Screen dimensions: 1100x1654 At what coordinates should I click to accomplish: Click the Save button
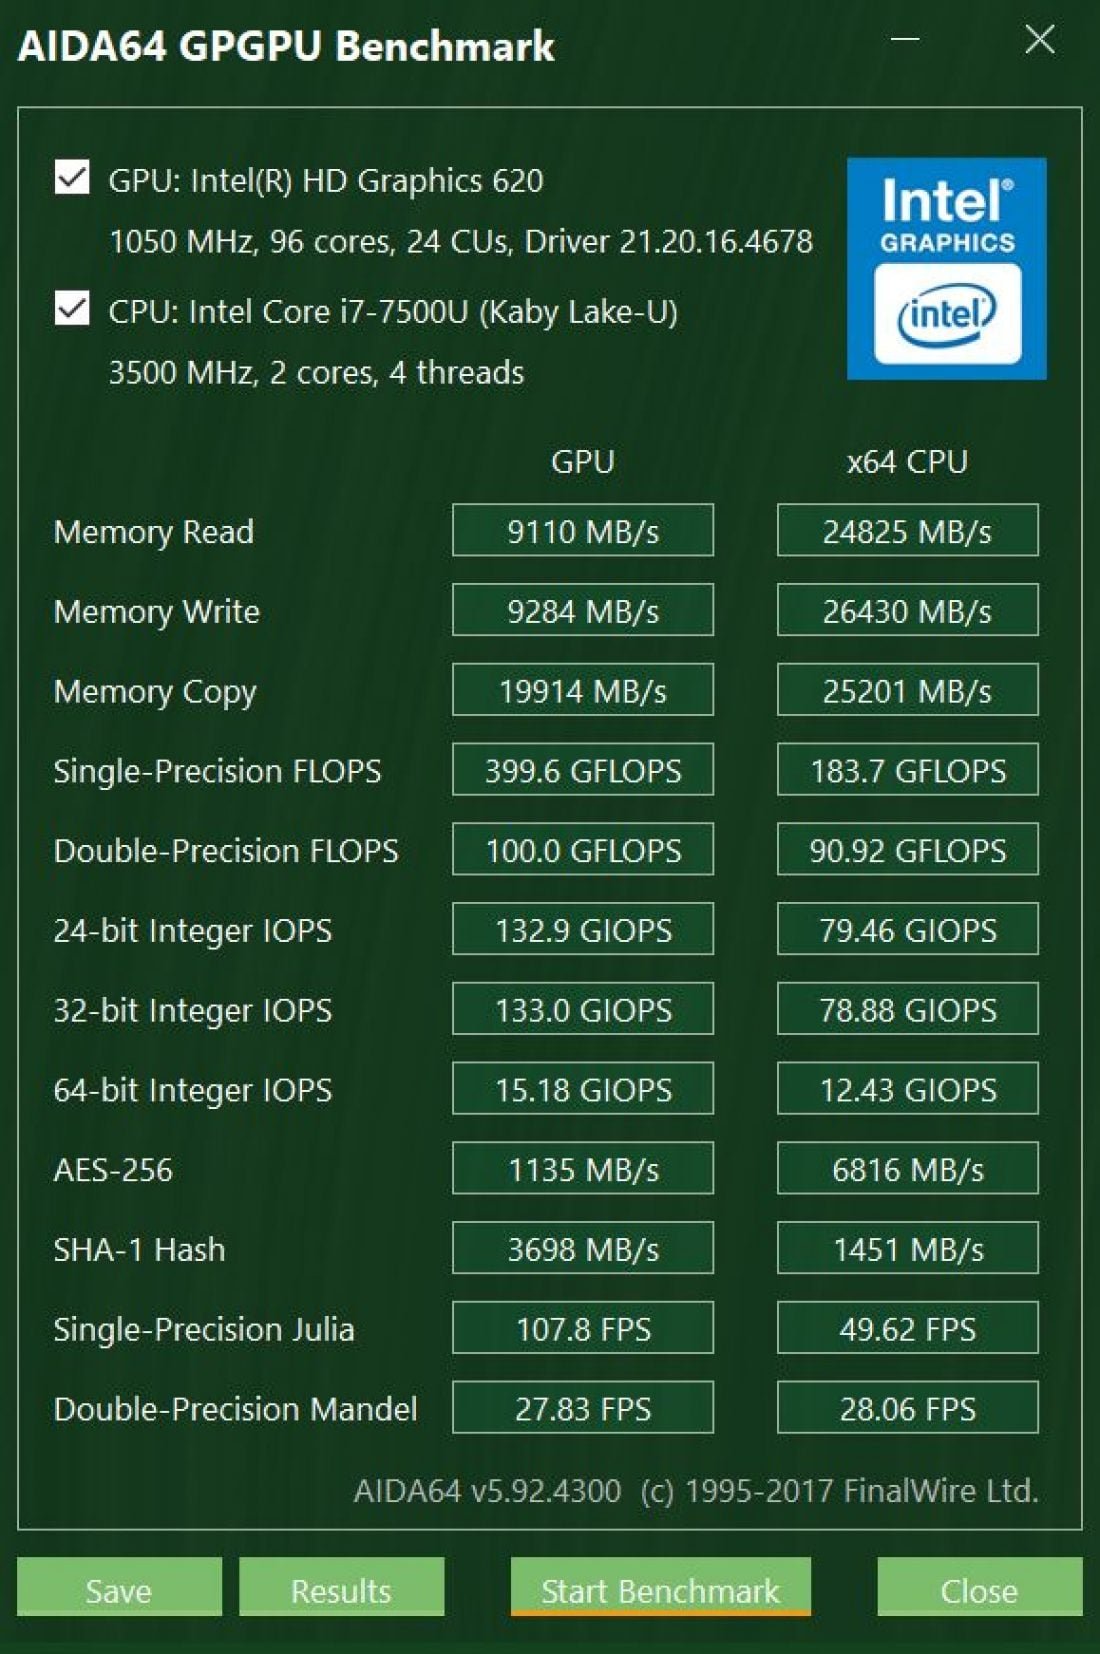119,1588
